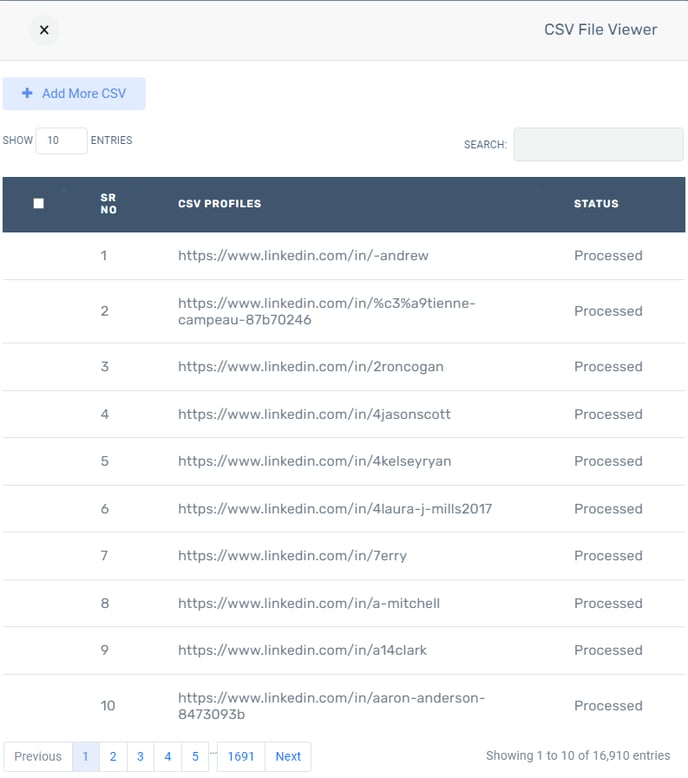Go to pagination page 3

click(140, 756)
